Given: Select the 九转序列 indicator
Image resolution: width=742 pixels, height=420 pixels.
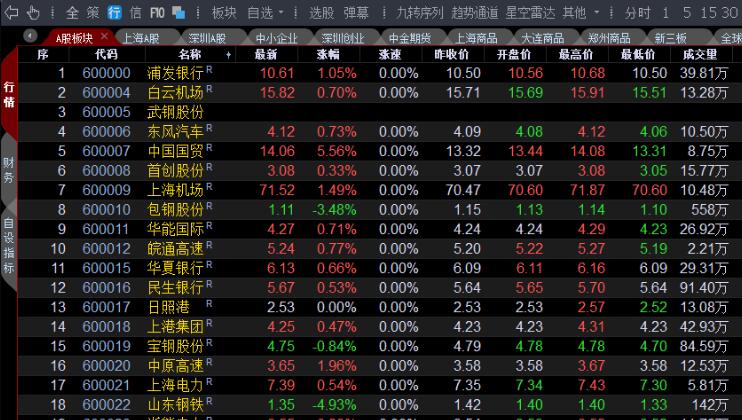Looking at the screenshot, I should coord(420,12).
